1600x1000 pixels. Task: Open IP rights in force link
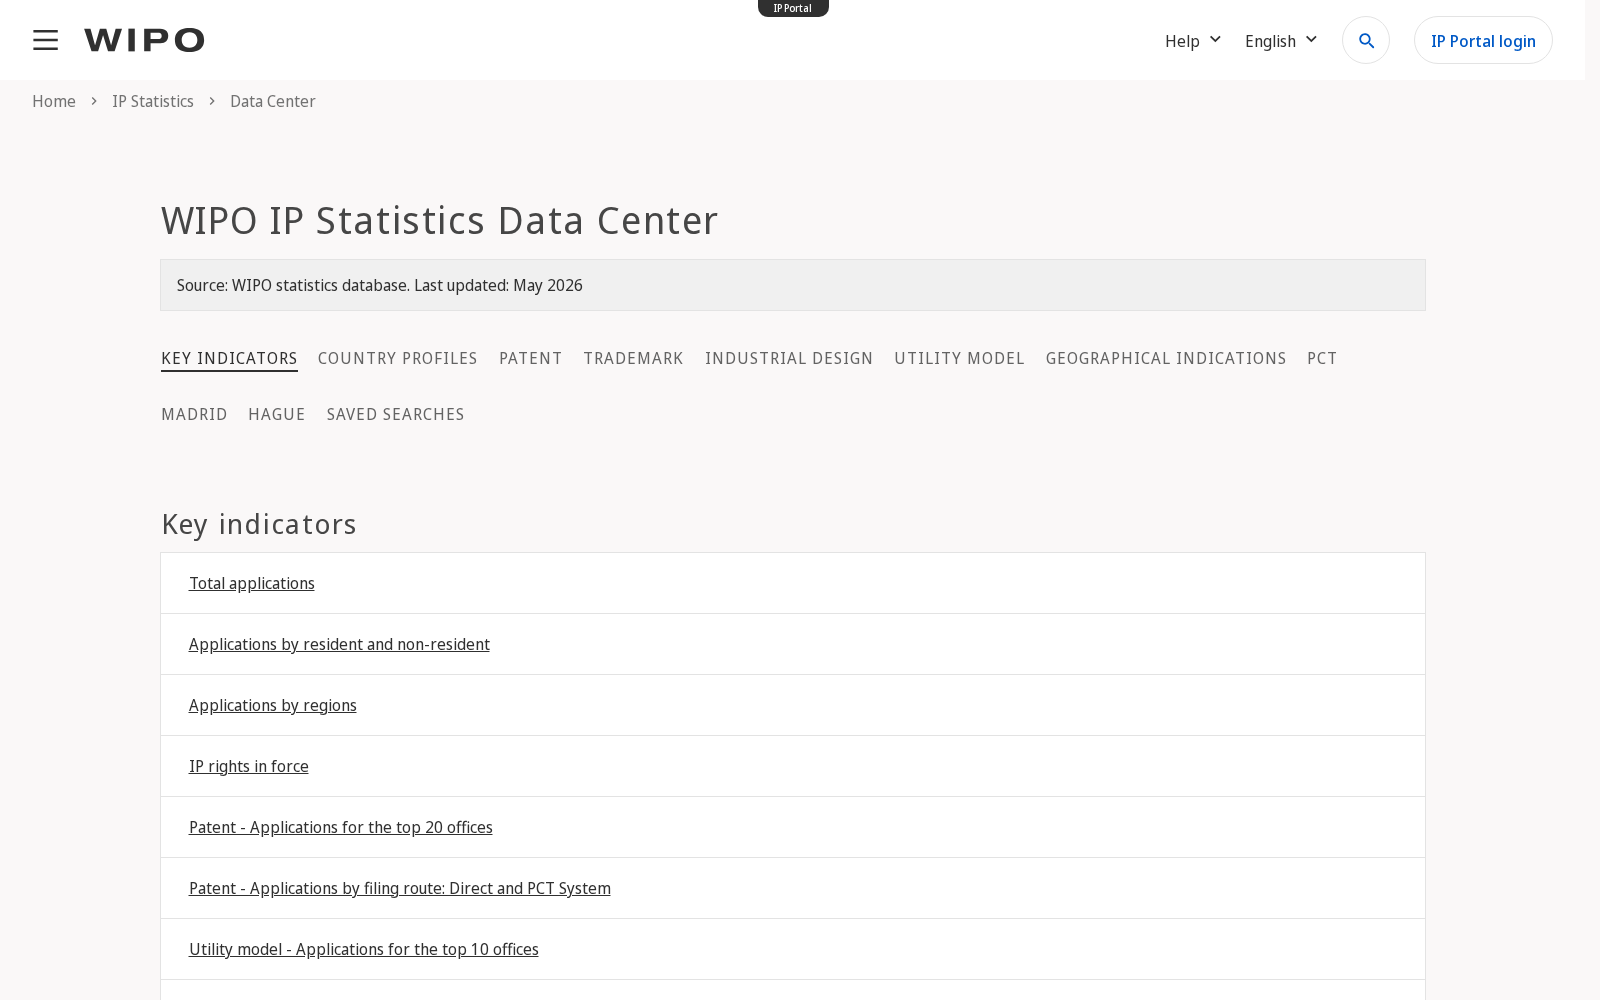[x=249, y=766]
